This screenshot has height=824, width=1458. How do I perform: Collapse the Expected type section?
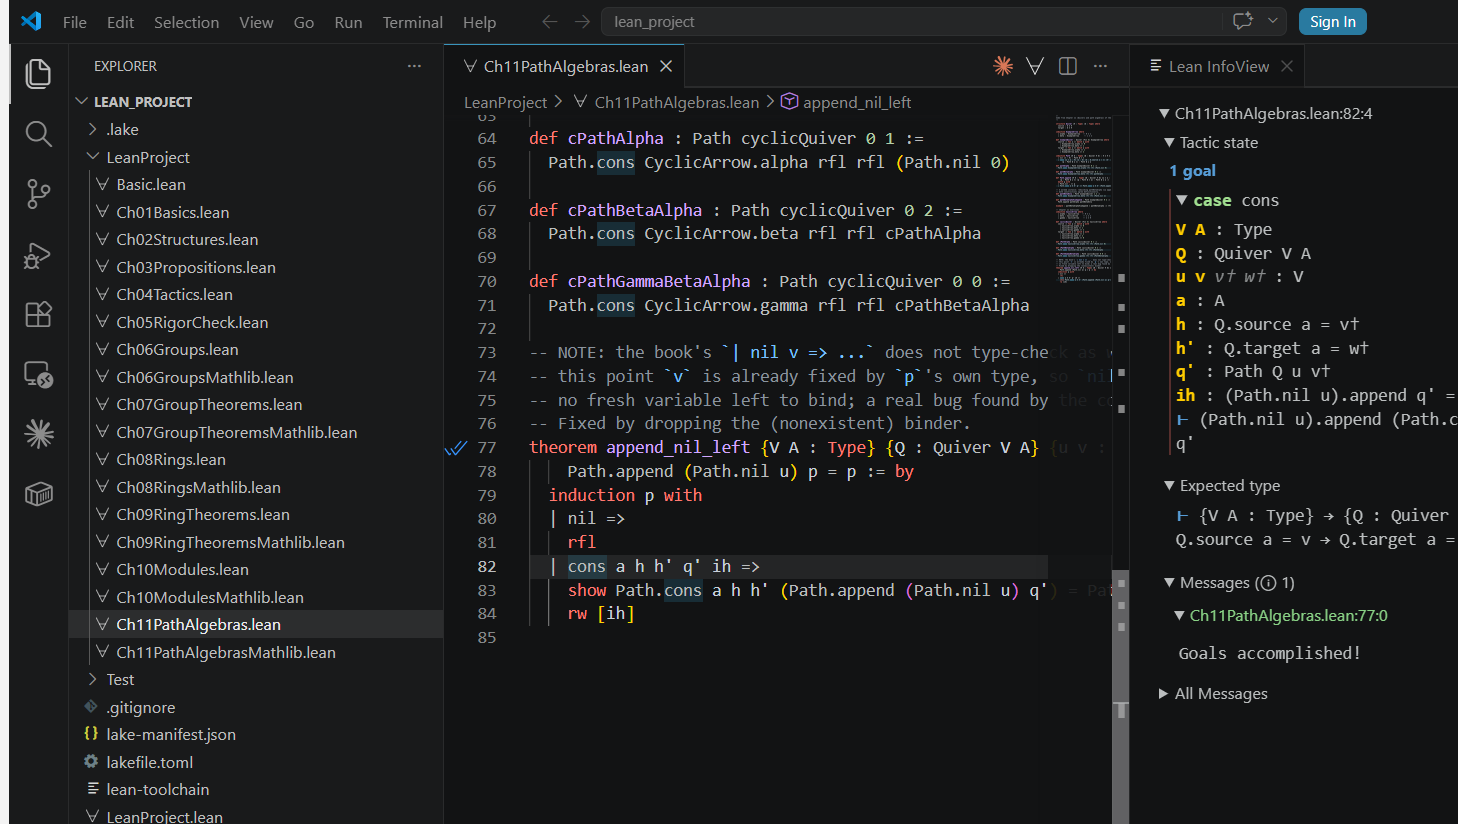tap(1169, 486)
